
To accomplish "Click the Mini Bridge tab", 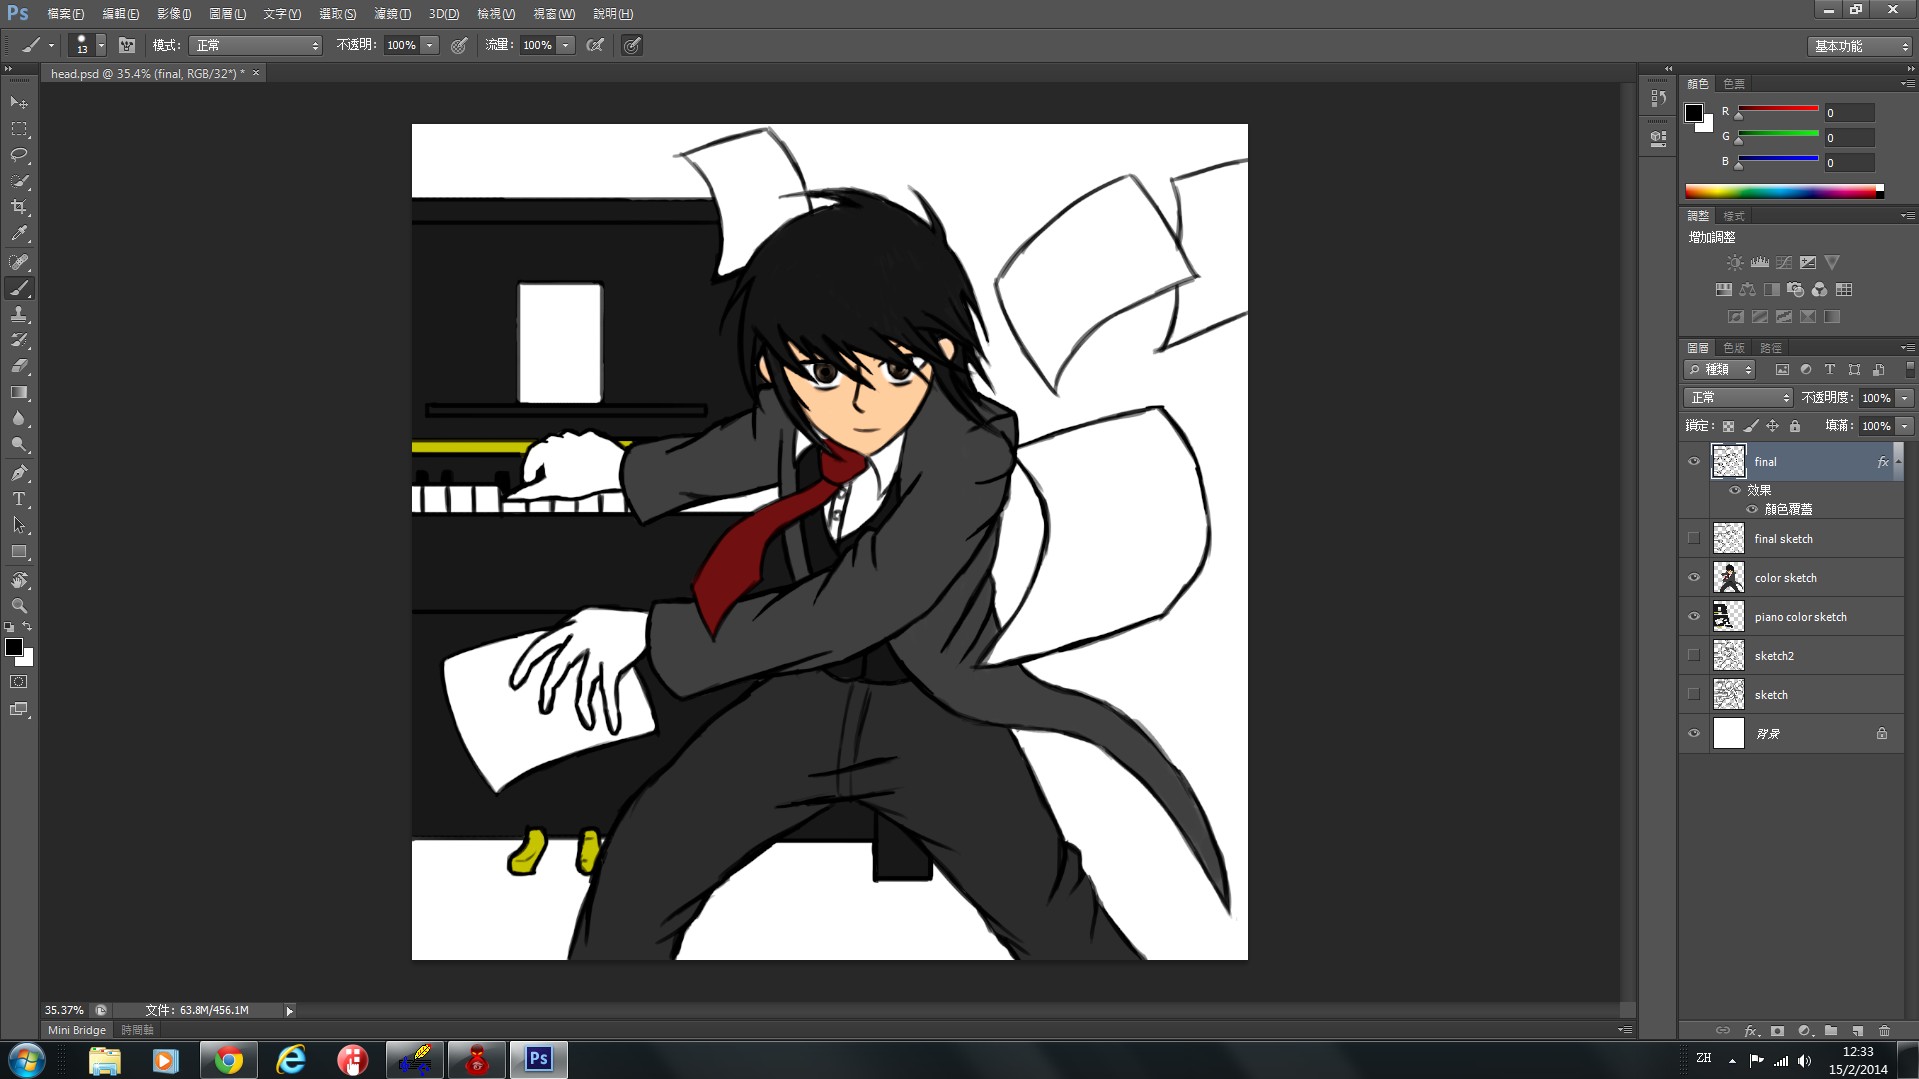I will click(x=77, y=1030).
